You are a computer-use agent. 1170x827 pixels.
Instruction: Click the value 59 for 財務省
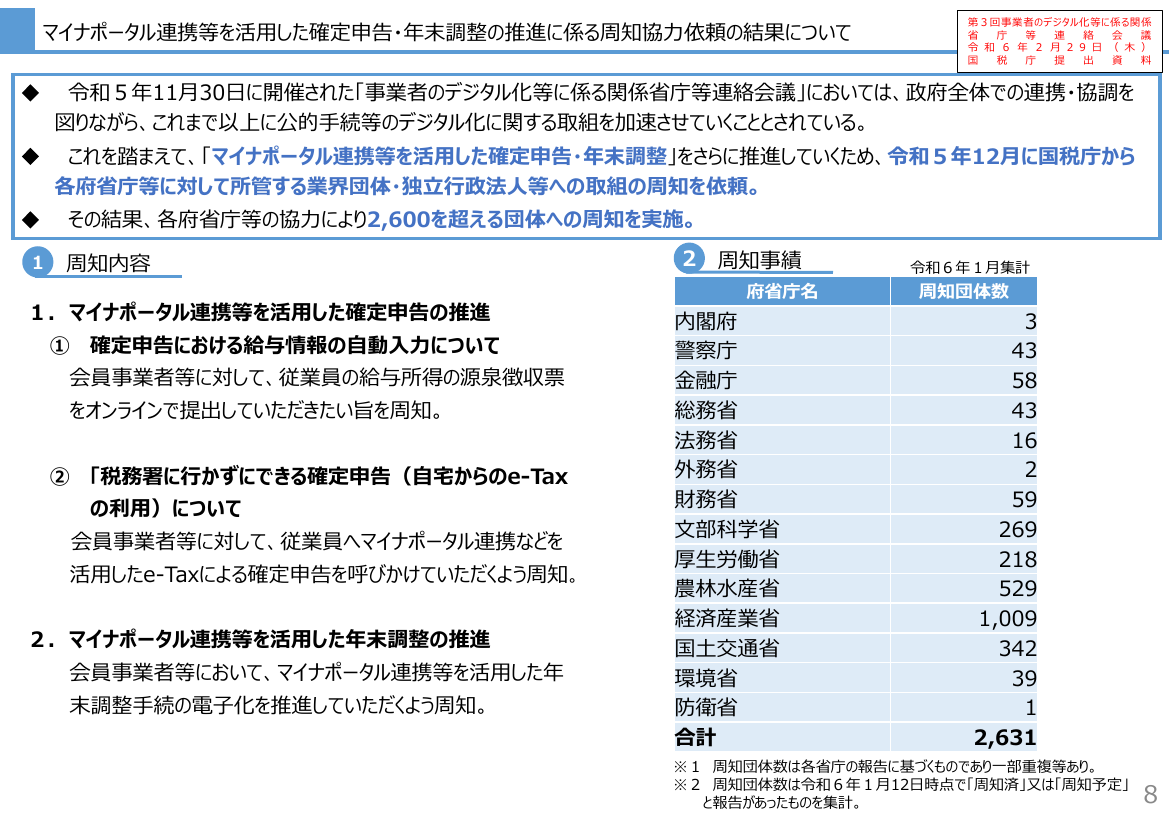1024,499
